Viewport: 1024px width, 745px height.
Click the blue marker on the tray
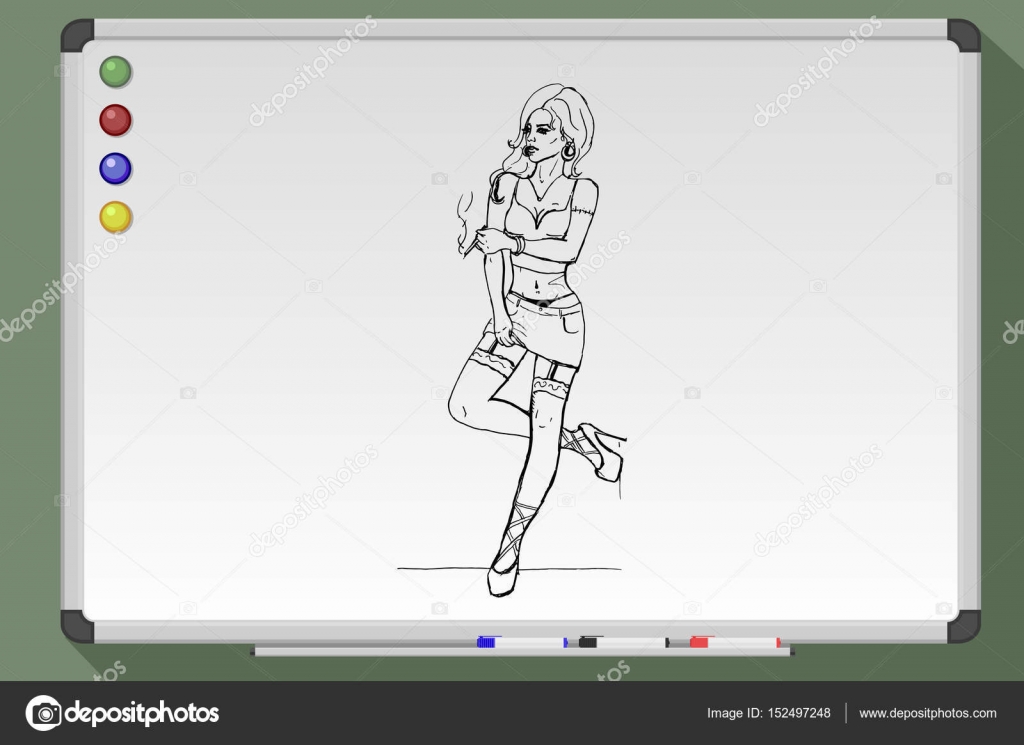coord(522,642)
